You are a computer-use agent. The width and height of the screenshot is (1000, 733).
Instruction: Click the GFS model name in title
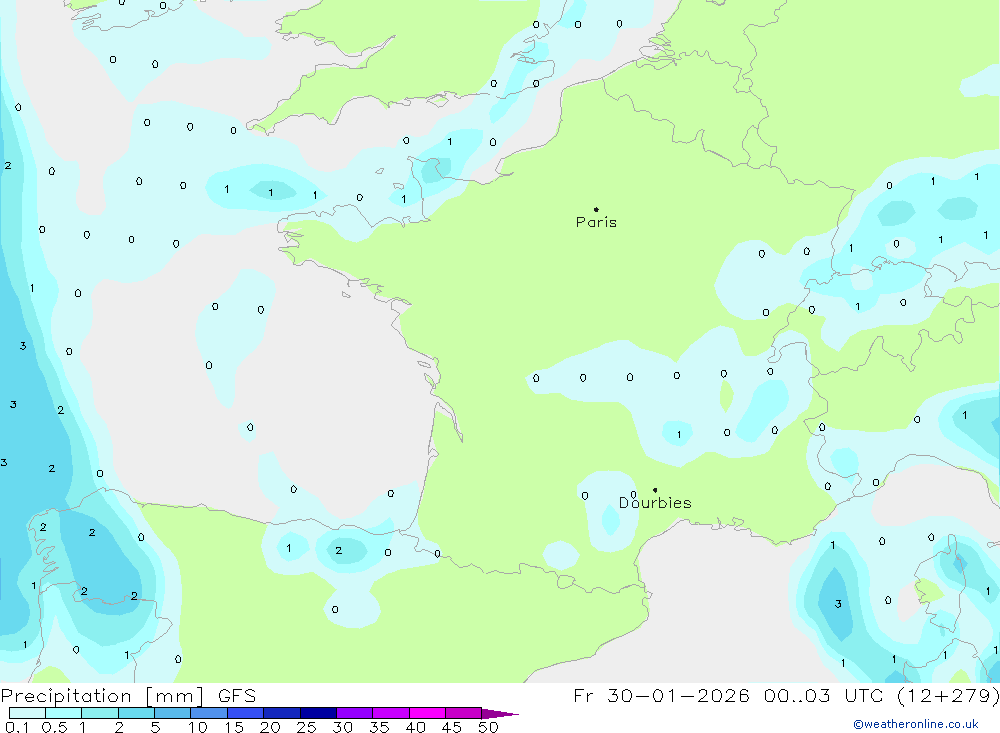tap(237, 695)
